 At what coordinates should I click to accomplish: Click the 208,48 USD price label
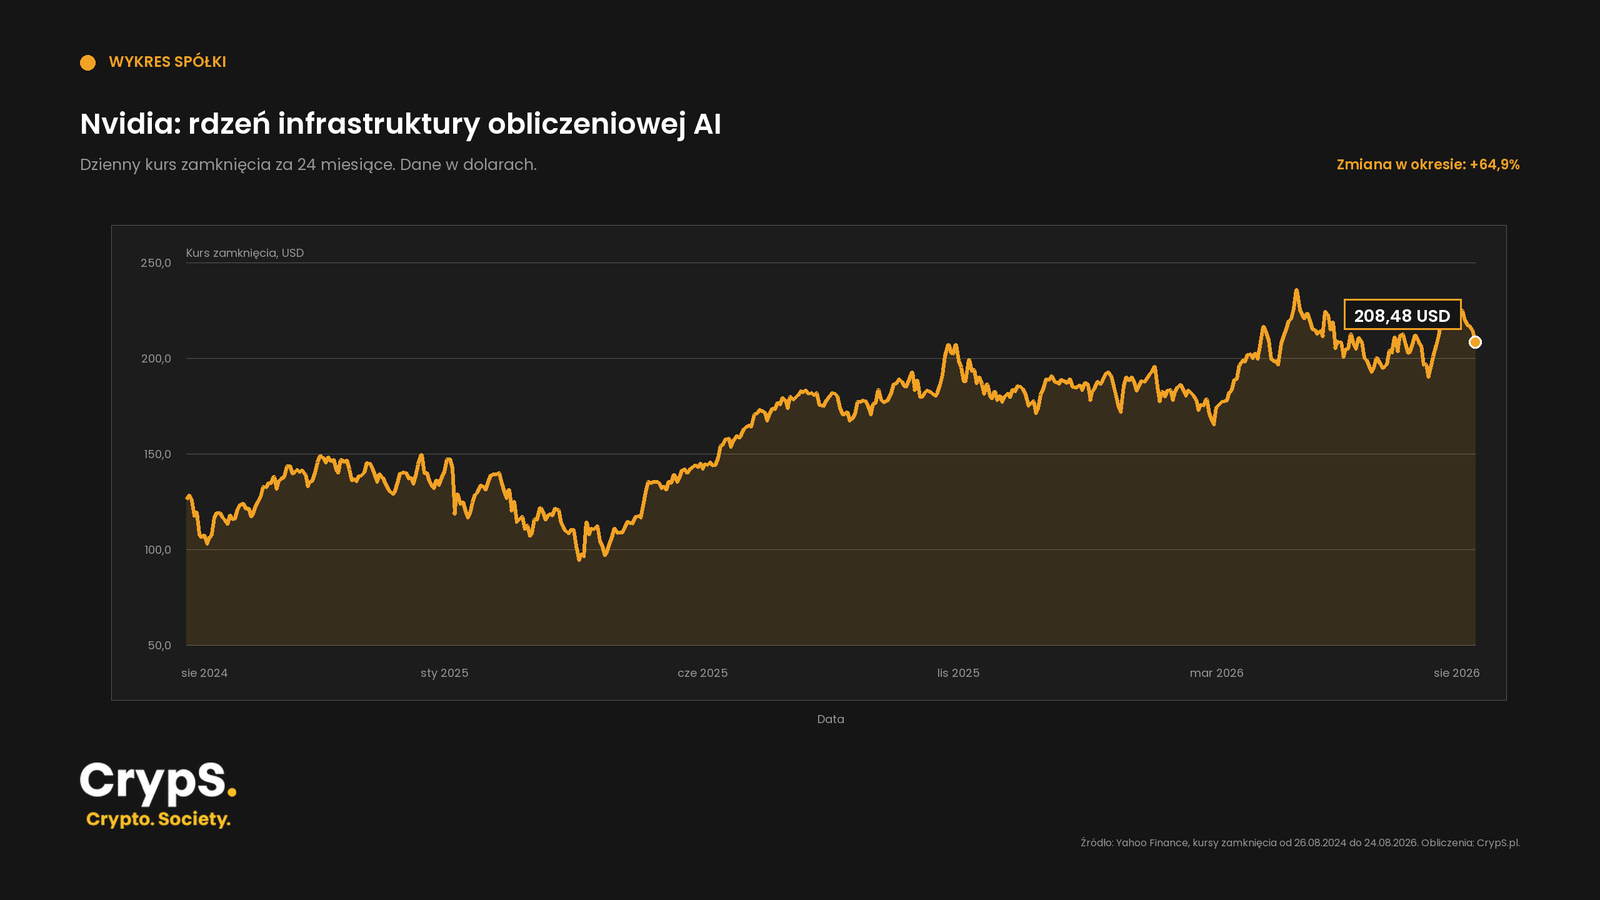[1402, 316]
